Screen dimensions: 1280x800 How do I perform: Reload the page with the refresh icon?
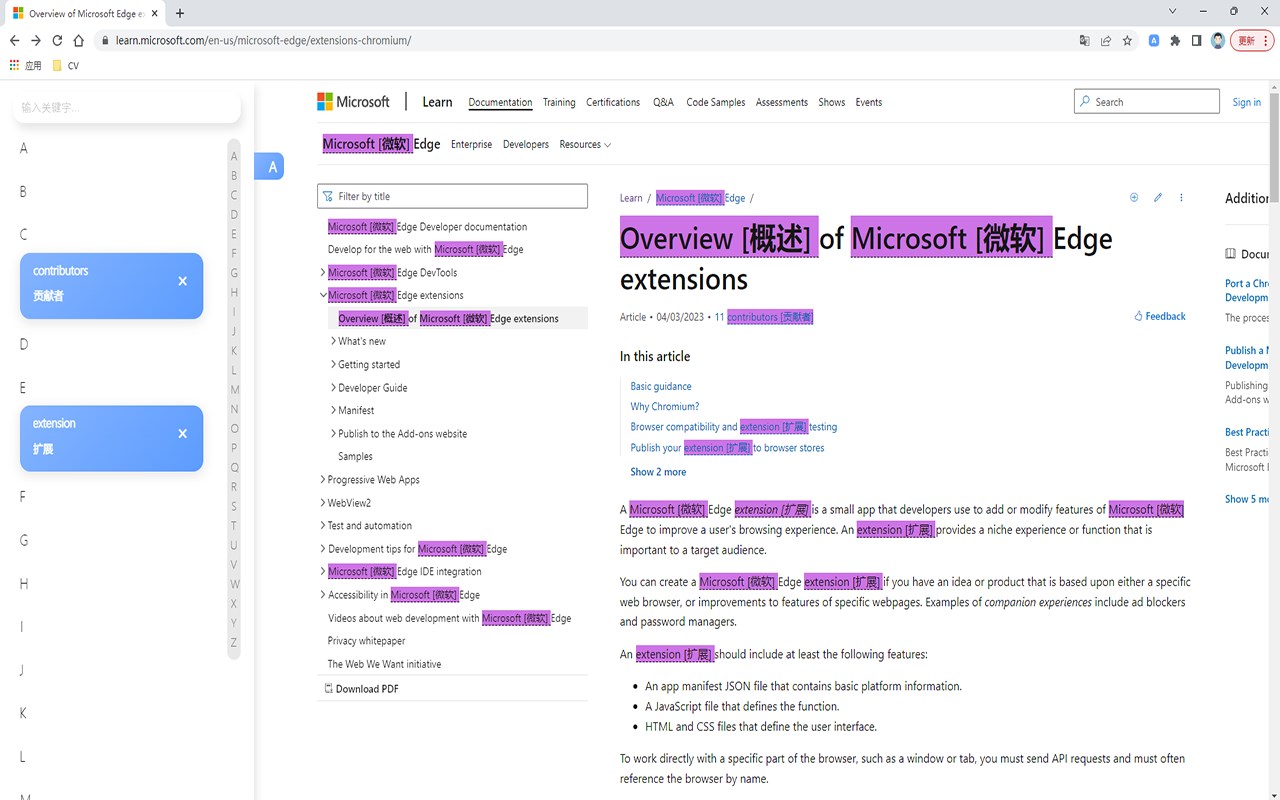[x=57, y=41]
